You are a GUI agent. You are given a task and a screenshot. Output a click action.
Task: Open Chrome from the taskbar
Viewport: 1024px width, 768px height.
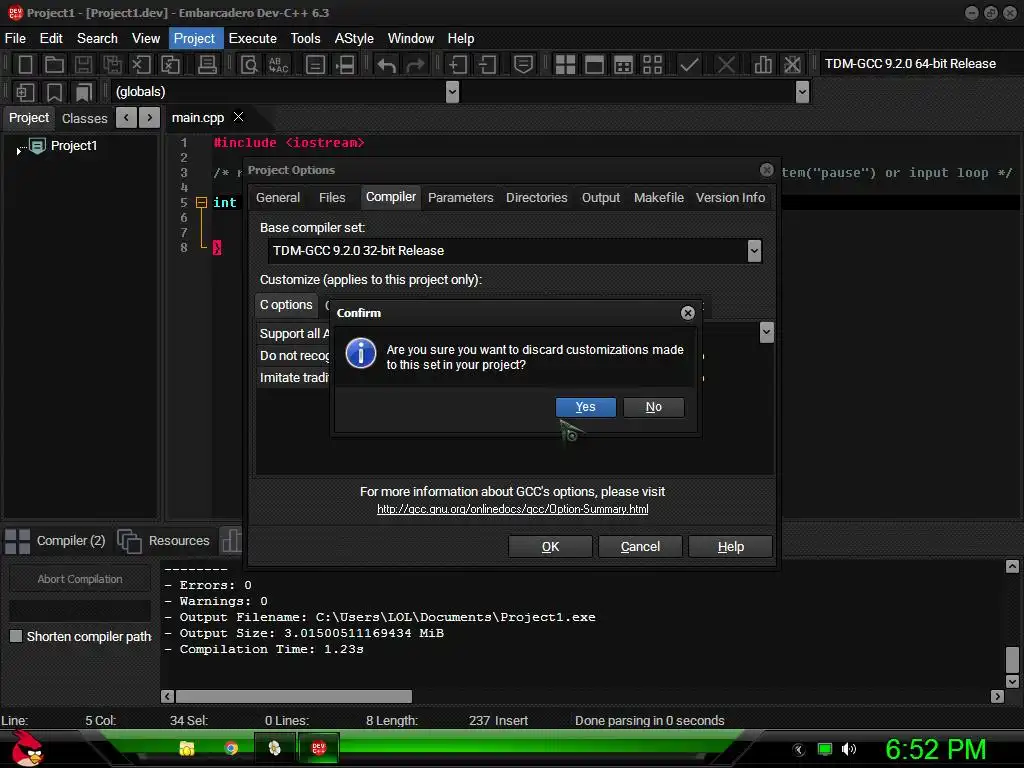coord(231,748)
